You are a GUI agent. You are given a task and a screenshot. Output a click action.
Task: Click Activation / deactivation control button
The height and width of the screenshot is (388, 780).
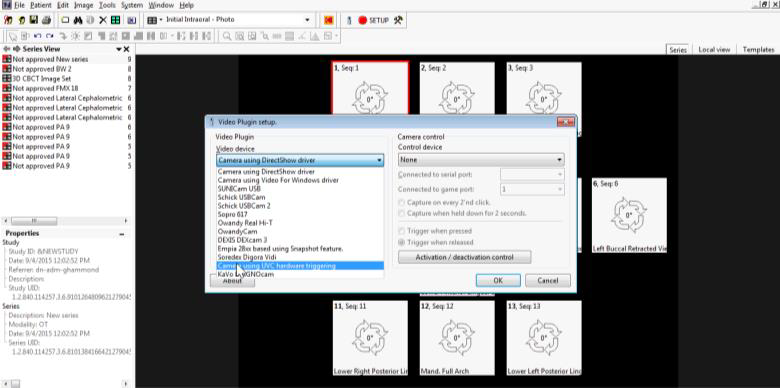tap(464, 257)
